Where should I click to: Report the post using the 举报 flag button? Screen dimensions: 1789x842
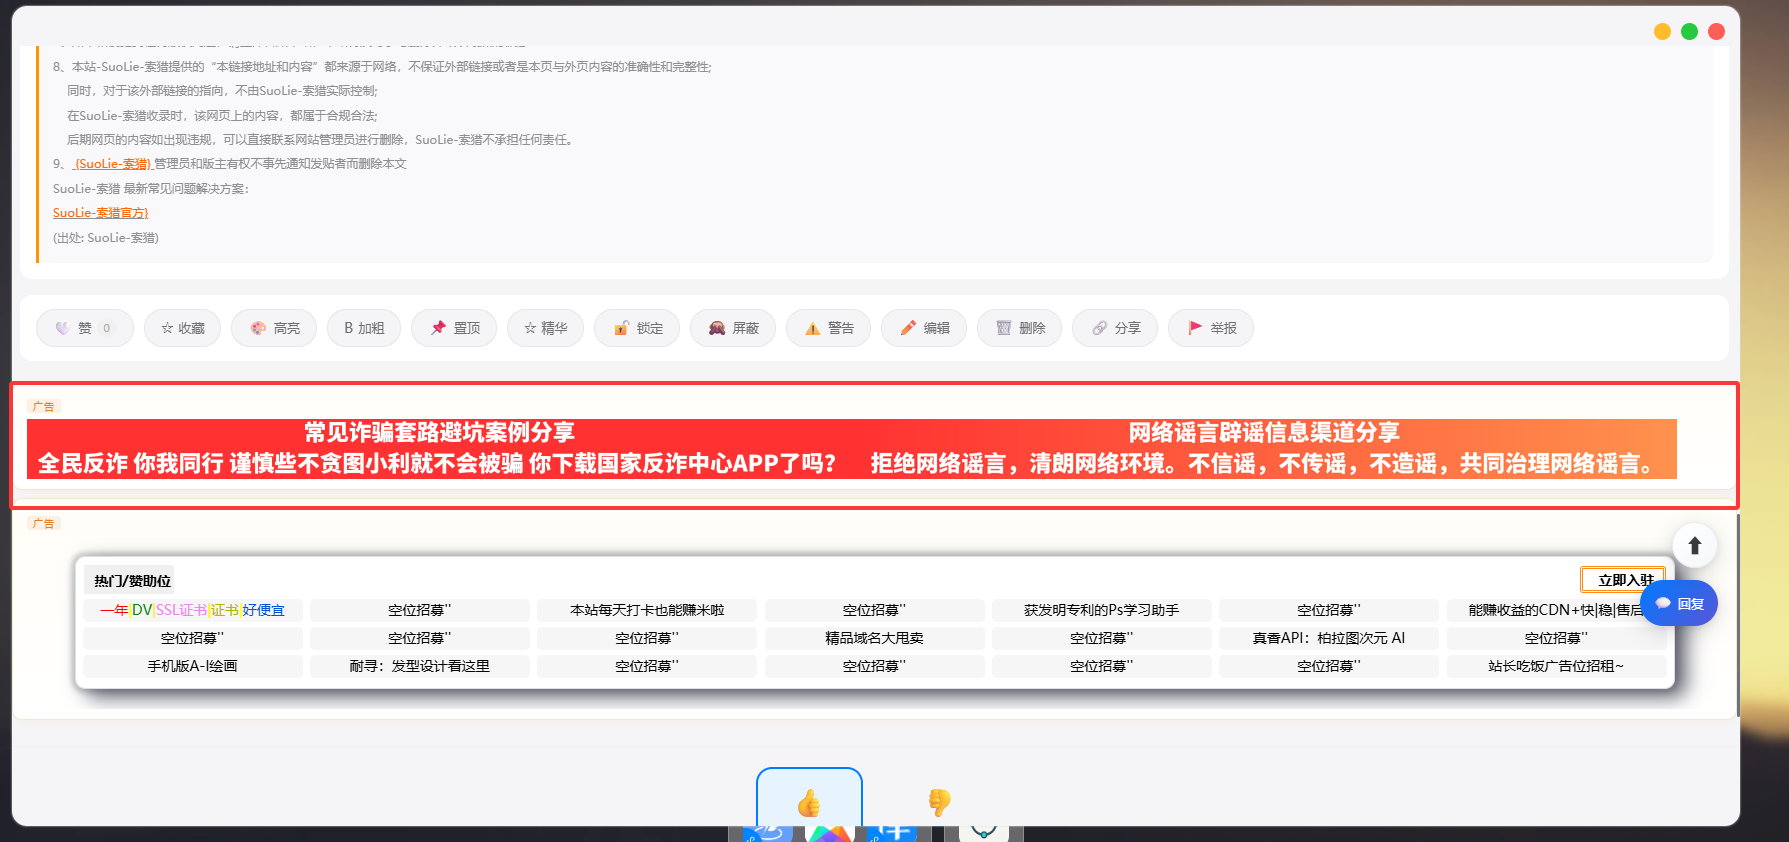pos(1211,328)
